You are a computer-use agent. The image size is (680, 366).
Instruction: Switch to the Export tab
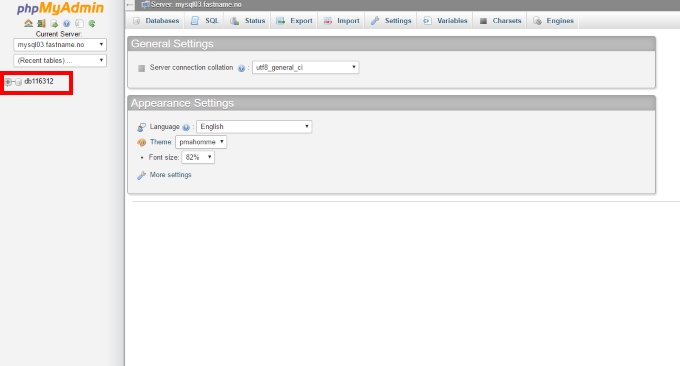(294, 21)
